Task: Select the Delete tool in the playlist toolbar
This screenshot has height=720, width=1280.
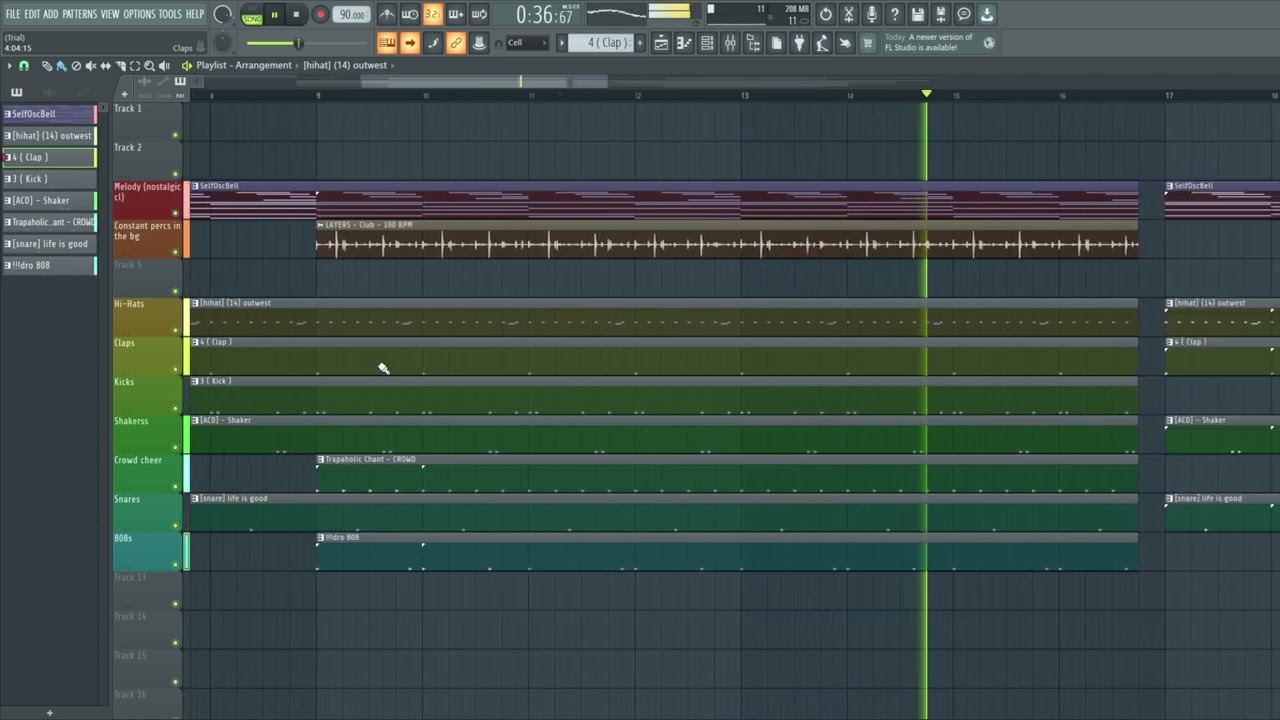Action: pyautogui.click(x=76, y=66)
